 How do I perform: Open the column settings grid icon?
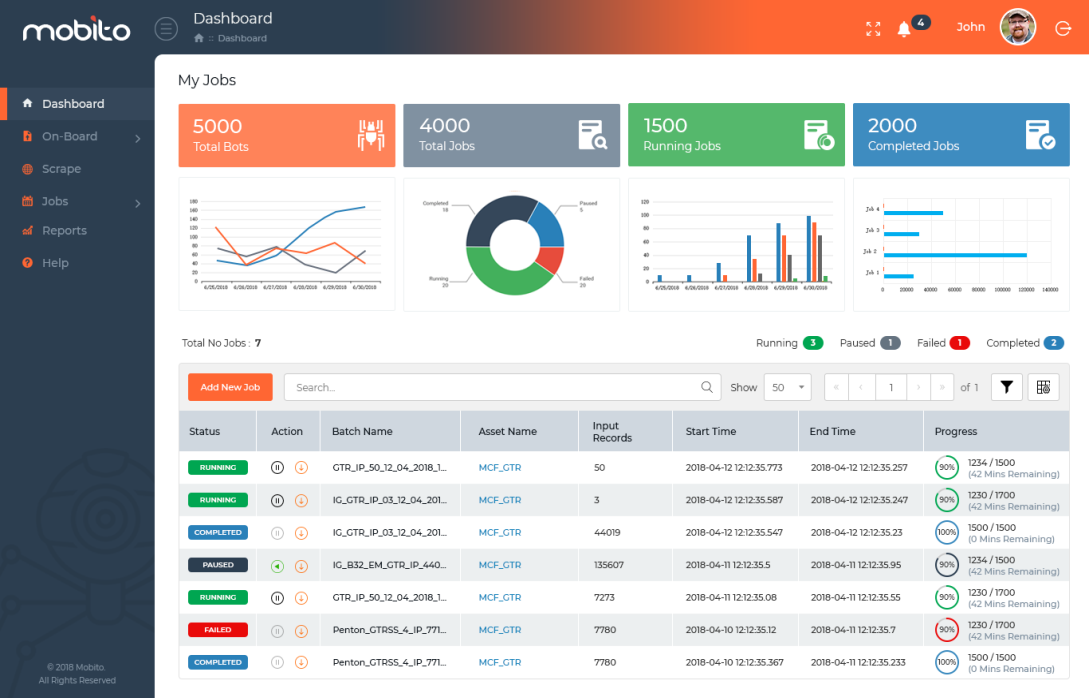coord(1043,387)
